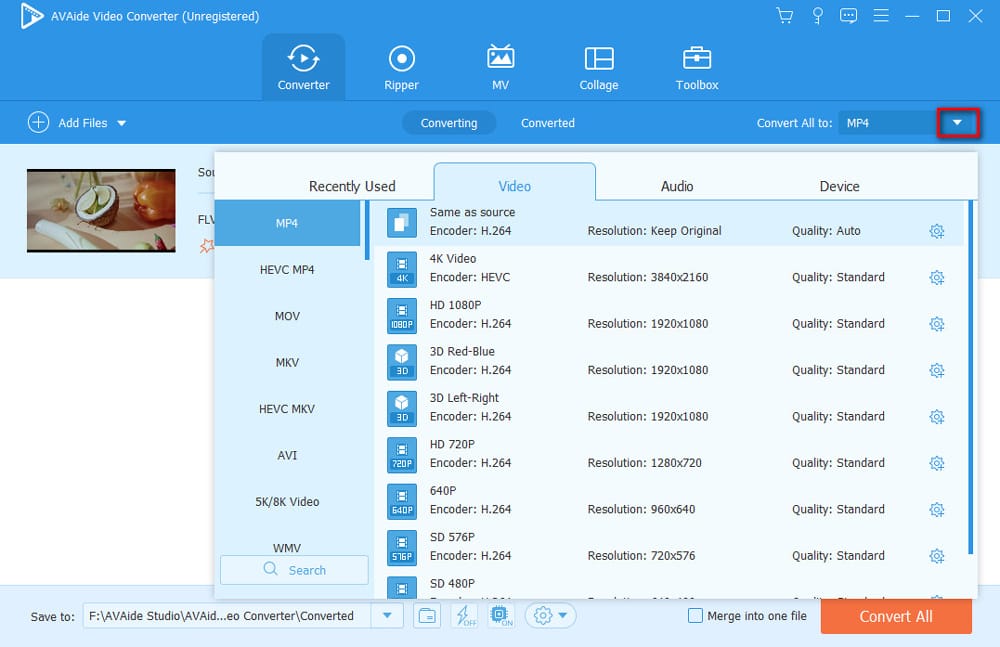
Task: Expand the Add Files dropdown arrow
Action: click(x=120, y=122)
